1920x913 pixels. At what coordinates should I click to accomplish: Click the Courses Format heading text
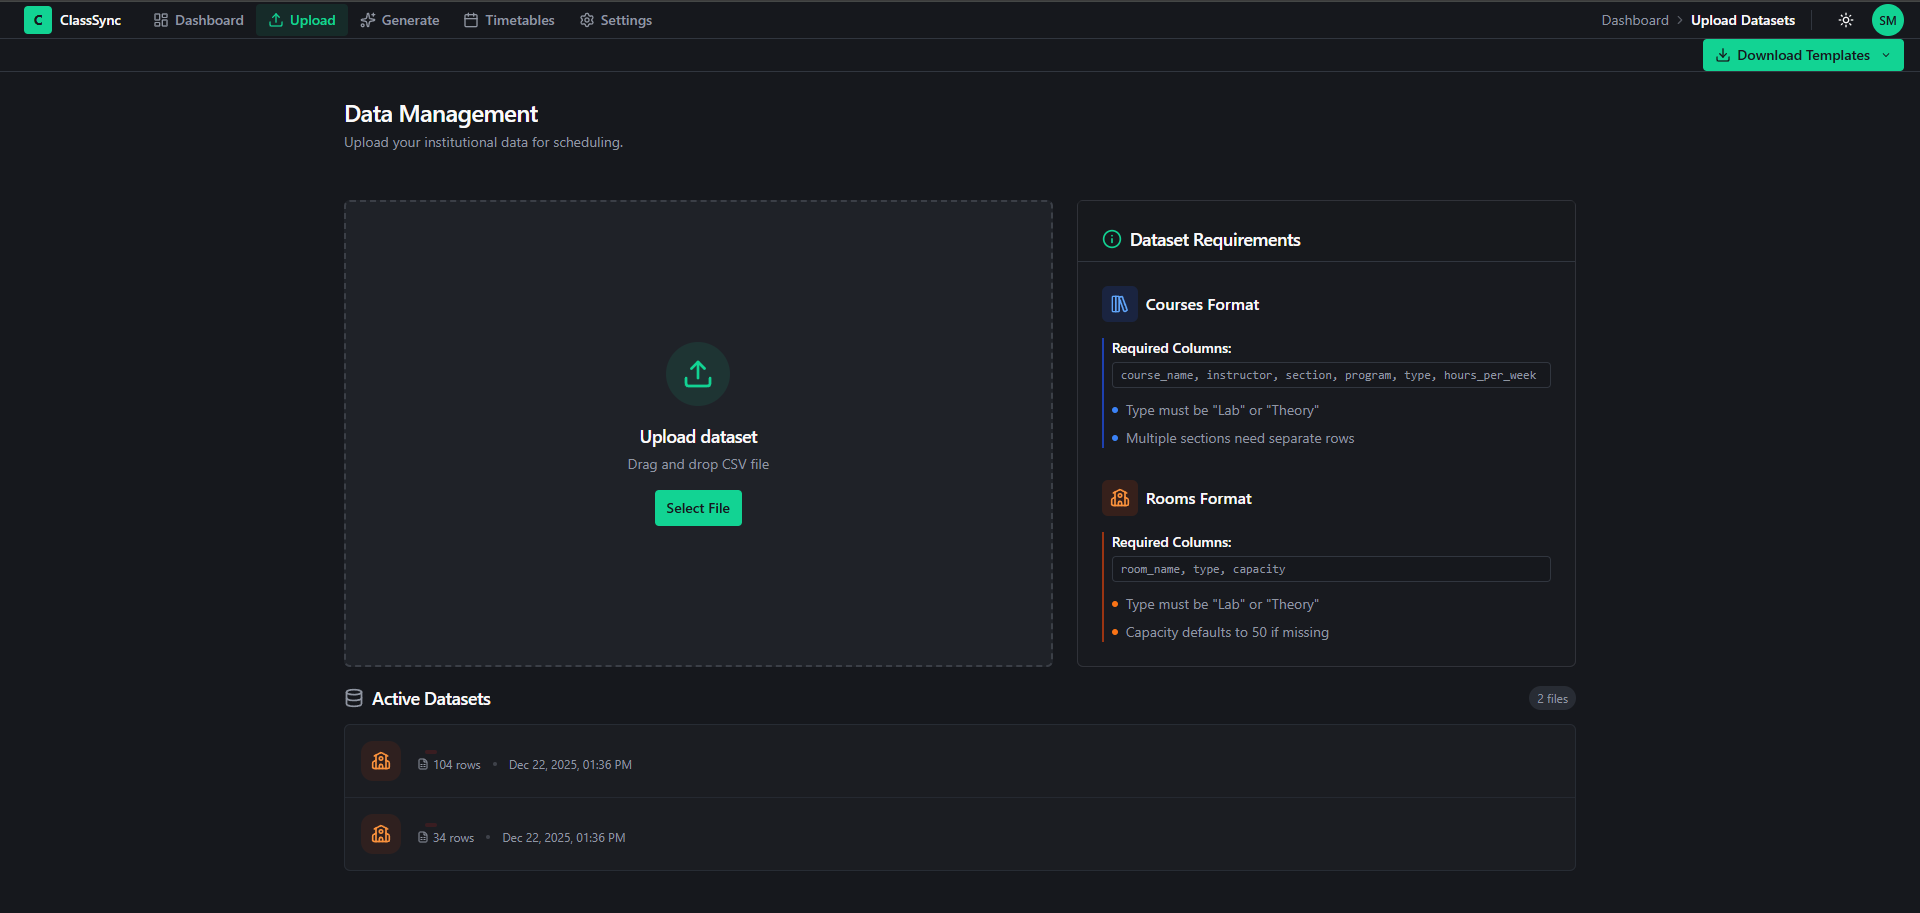(1202, 305)
